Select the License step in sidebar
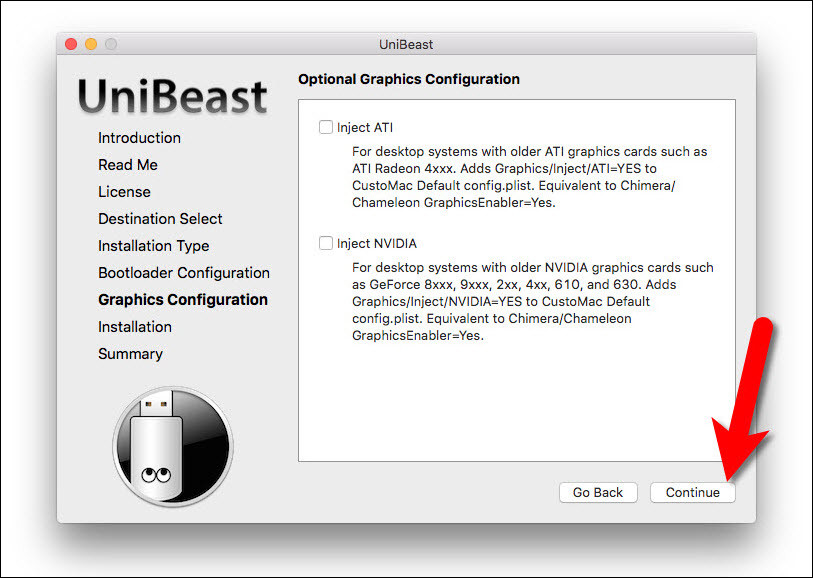Image resolution: width=813 pixels, height=578 pixels. click(x=124, y=192)
